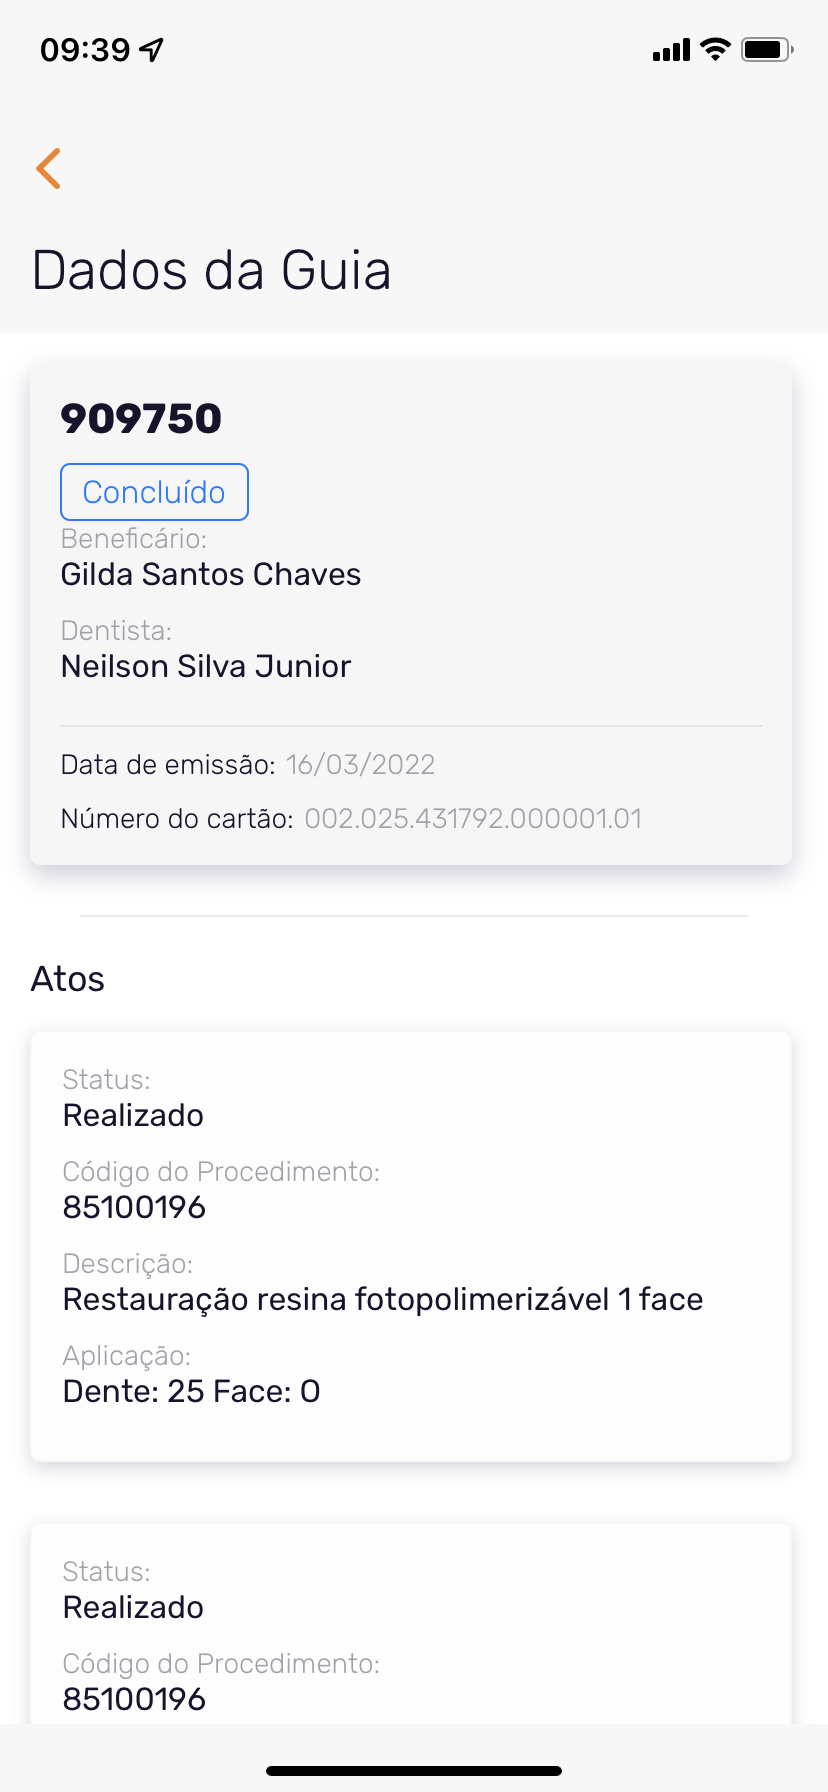Tap dentist name Neilson Silva Junior
The image size is (828, 1792).
click(206, 667)
